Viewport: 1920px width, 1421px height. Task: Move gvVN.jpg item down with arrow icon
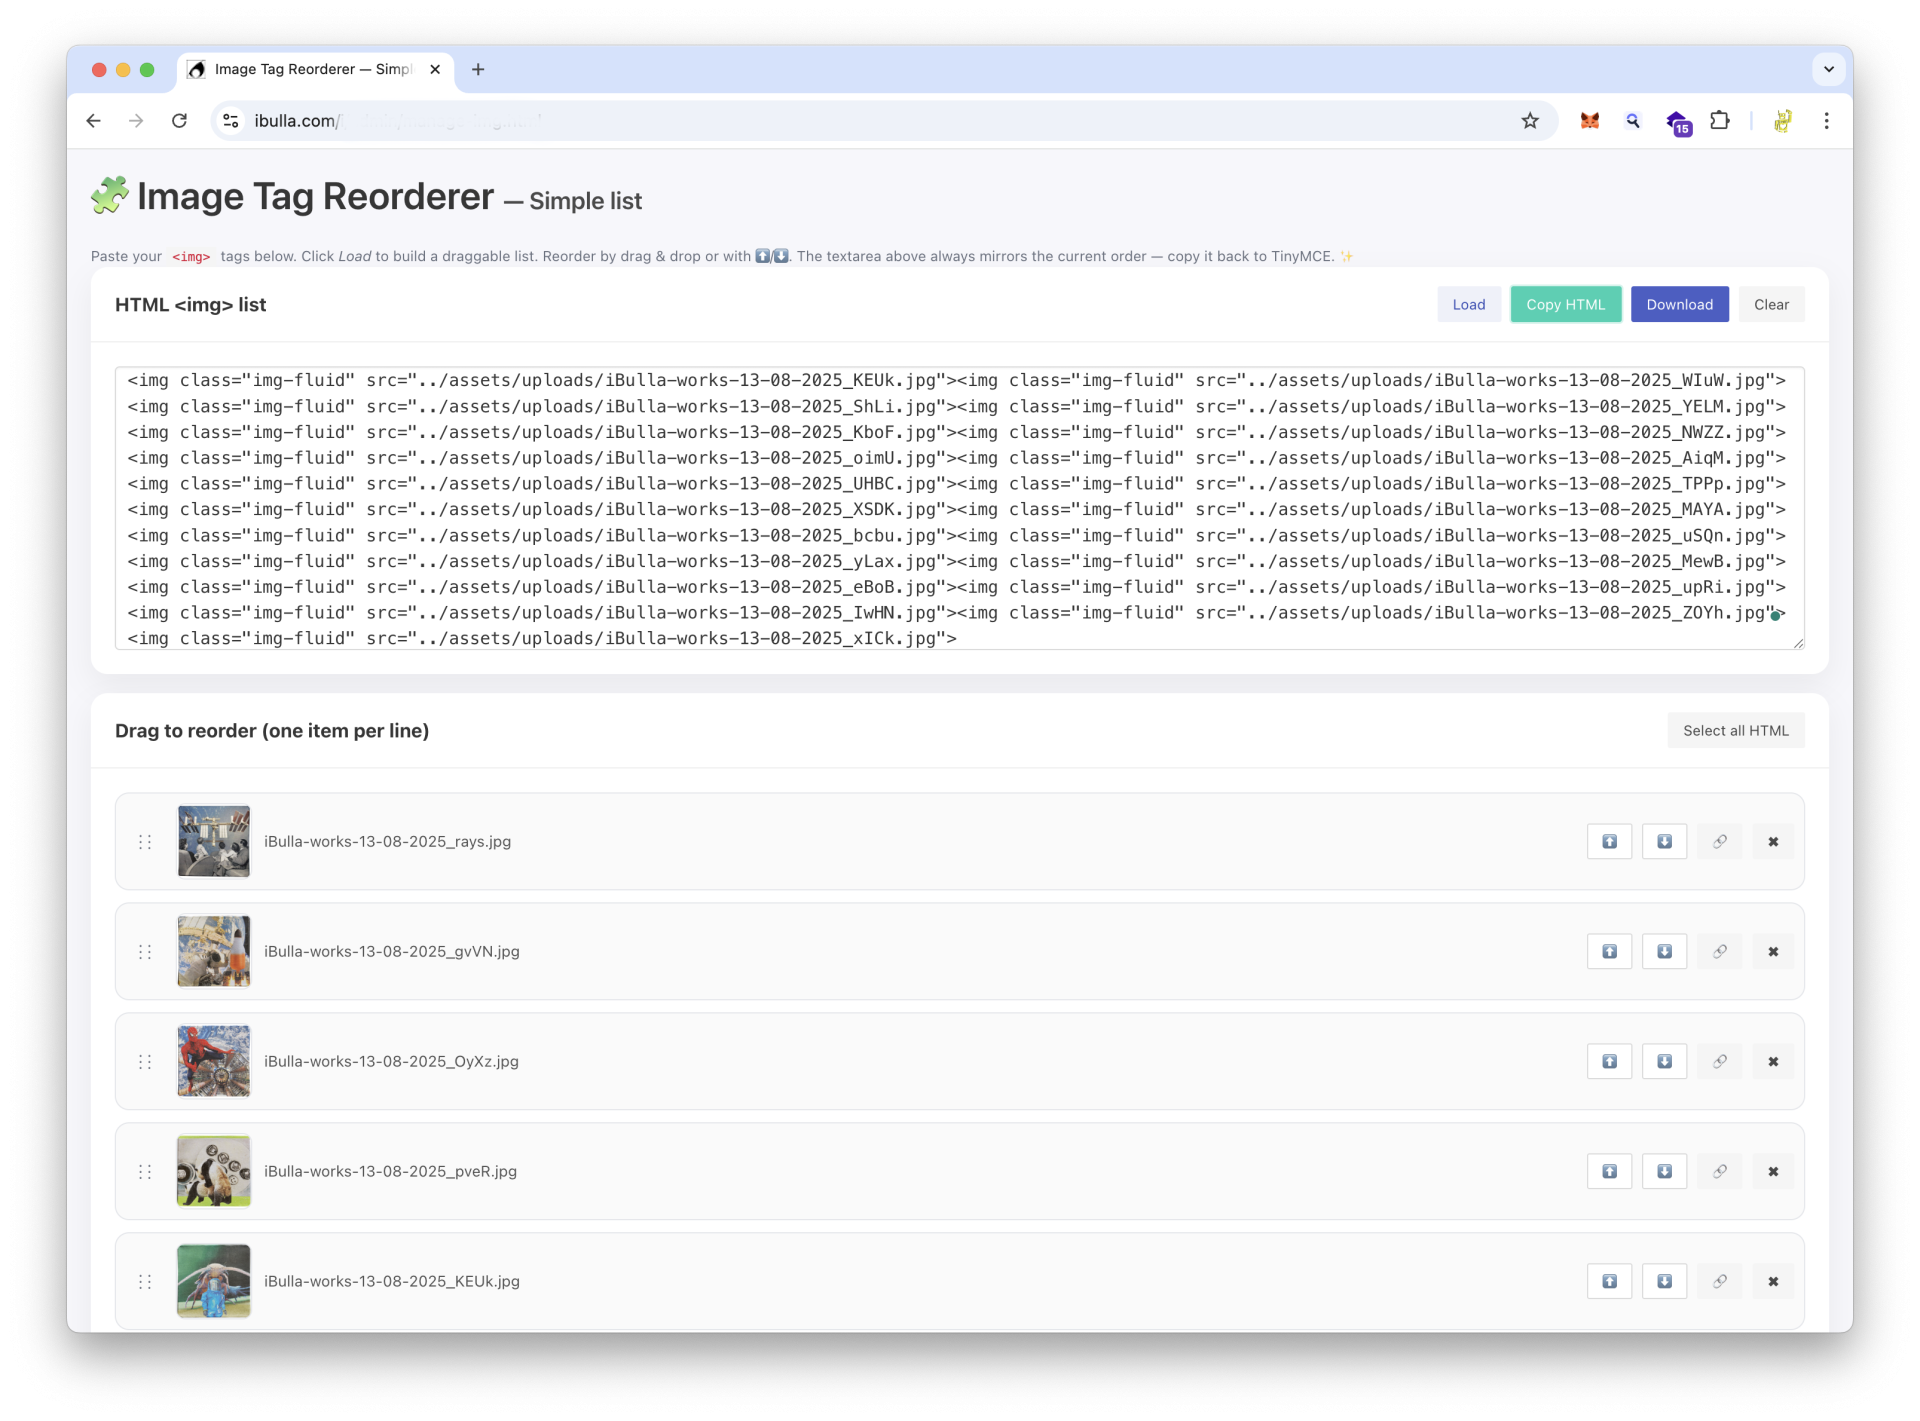pos(1664,951)
